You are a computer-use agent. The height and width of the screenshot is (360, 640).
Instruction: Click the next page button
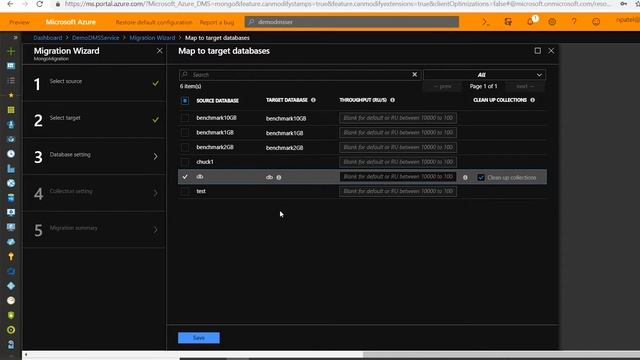point(525,86)
